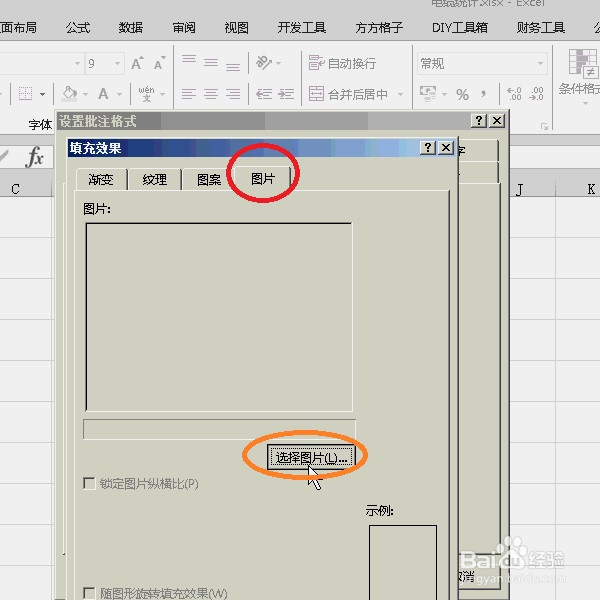
Task: Click the decrease indent icon
Action: pos(264,94)
